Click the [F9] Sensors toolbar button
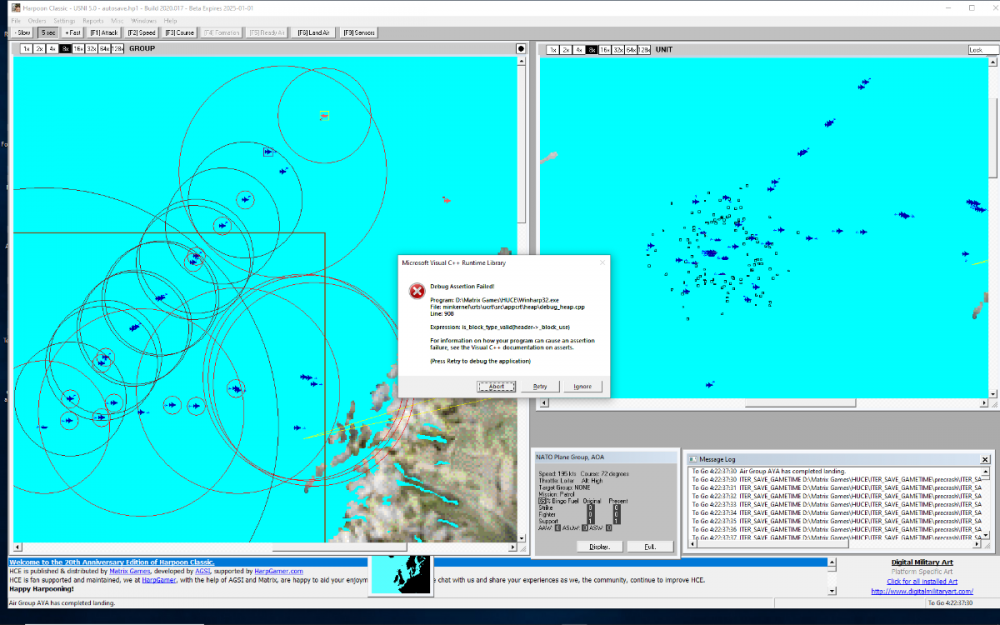1000x625 pixels. pos(359,33)
